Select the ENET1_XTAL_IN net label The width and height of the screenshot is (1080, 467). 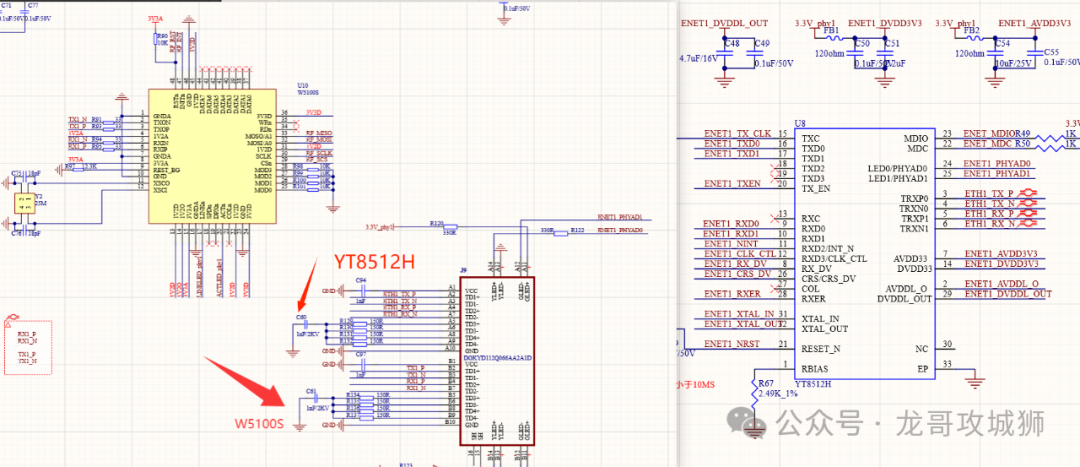click(x=739, y=313)
